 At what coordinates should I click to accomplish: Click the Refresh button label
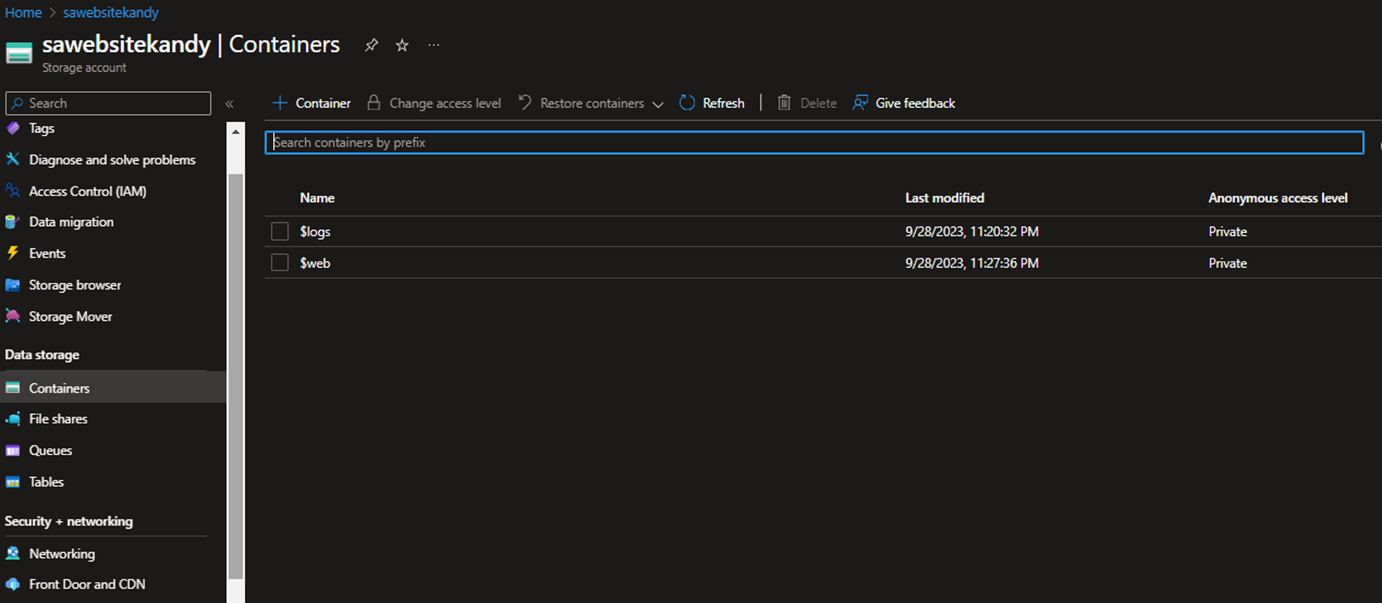(724, 103)
